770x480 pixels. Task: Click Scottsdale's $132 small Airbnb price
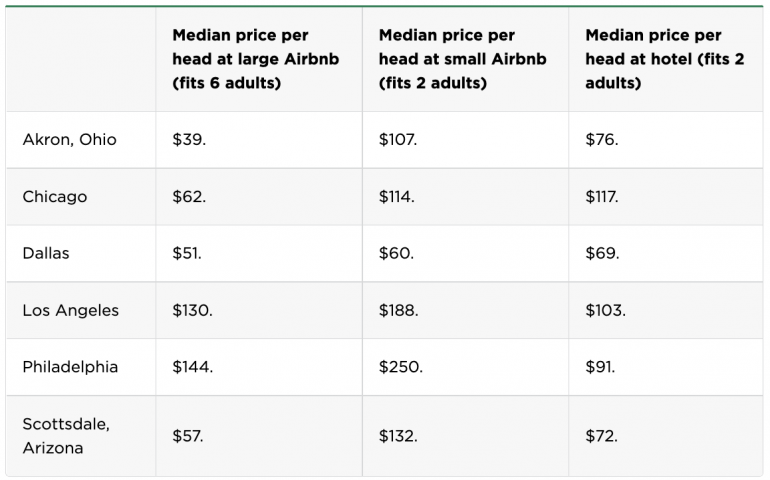(x=398, y=436)
